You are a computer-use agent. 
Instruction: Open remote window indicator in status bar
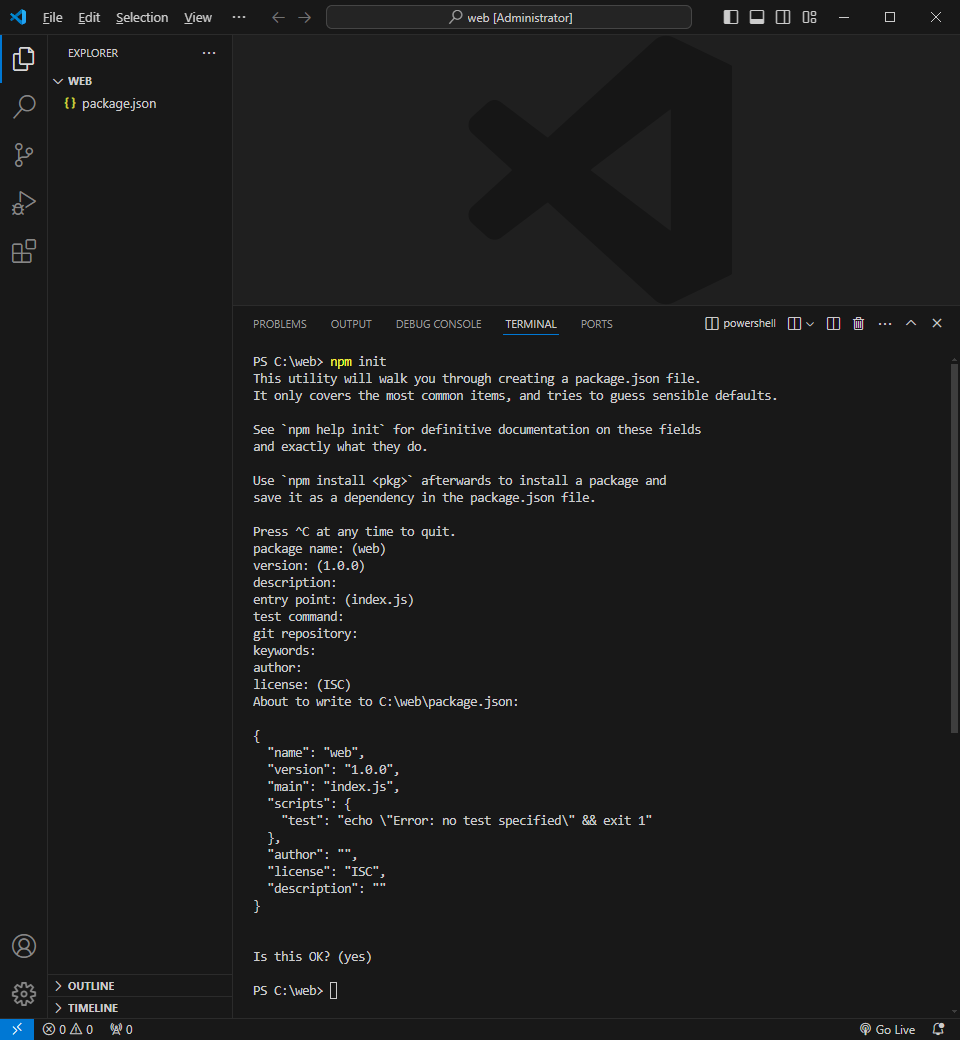point(17,1029)
